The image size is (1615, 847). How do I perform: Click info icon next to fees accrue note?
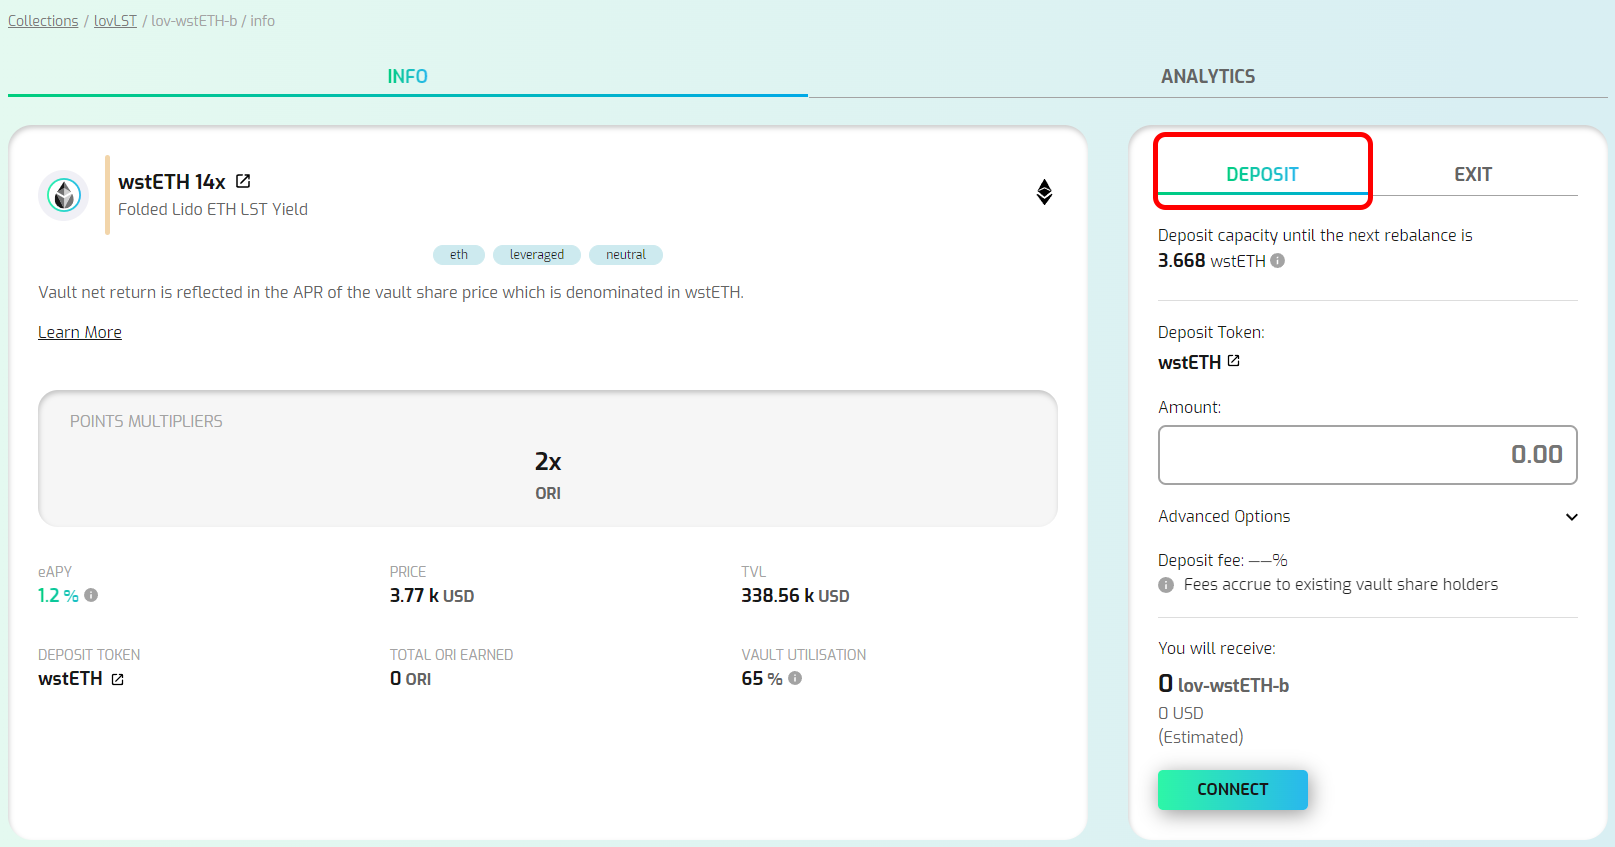(x=1166, y=585)
